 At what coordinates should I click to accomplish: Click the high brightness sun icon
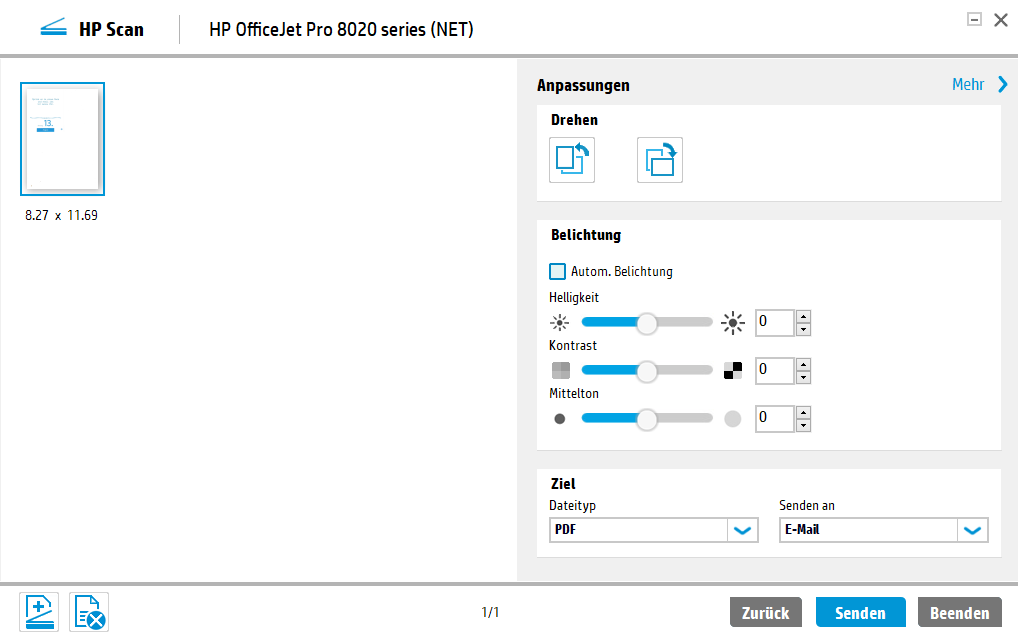coord(733,323)
